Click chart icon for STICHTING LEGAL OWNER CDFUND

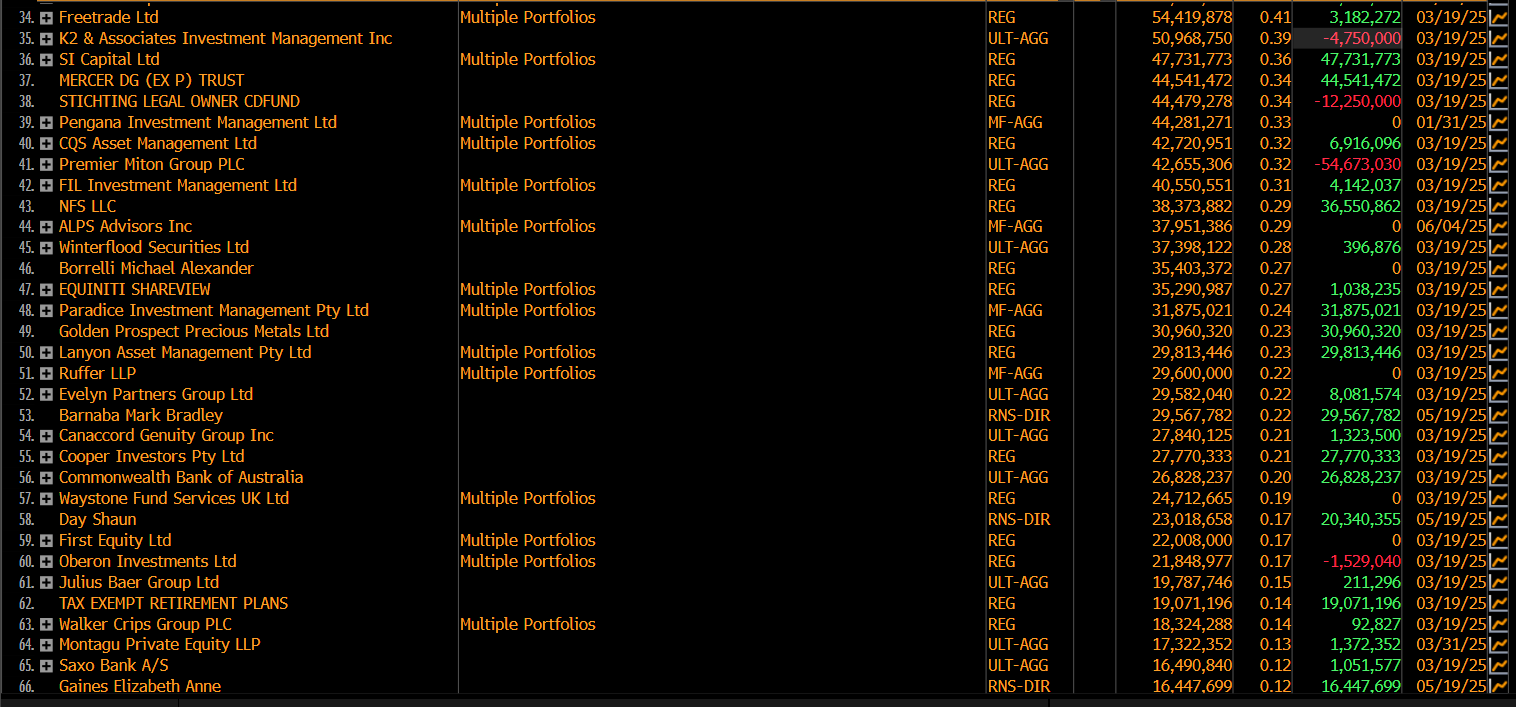[x=1498, y=101]
